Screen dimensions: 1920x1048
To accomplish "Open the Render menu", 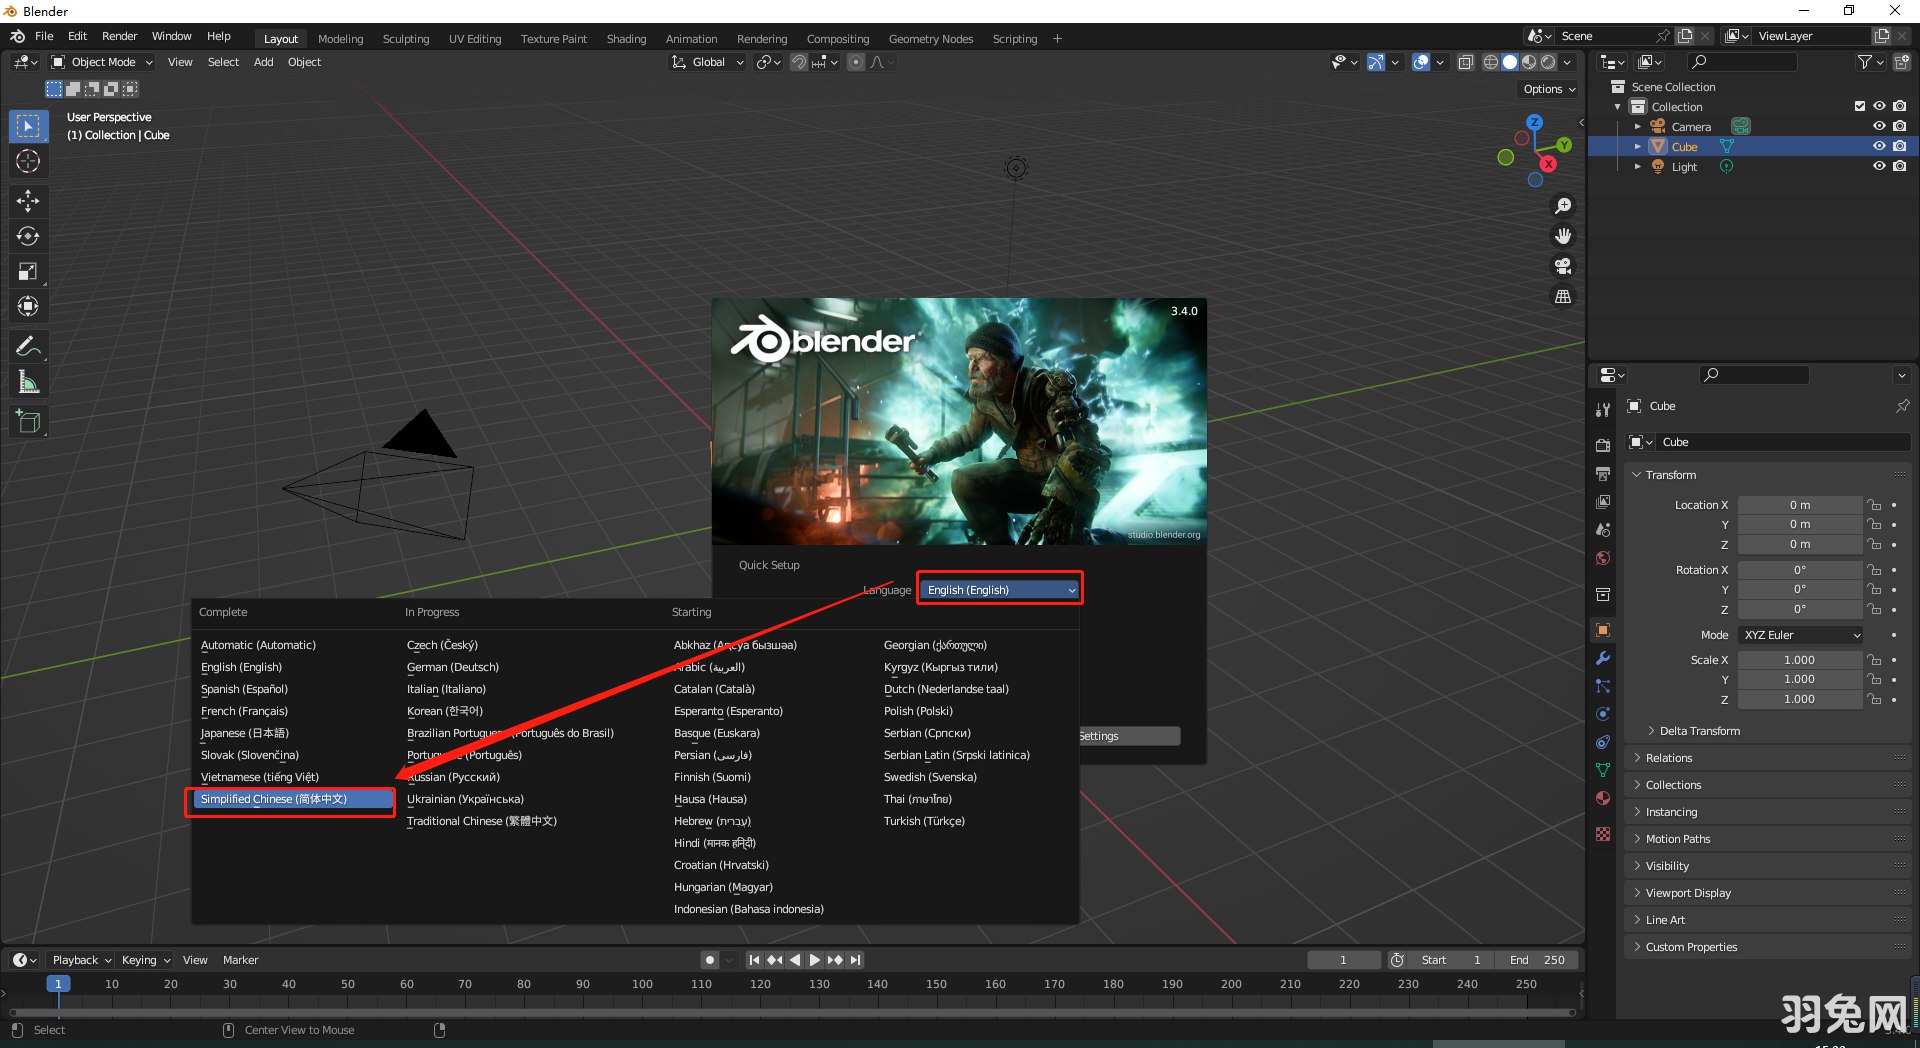I will (x=119, y=36).
